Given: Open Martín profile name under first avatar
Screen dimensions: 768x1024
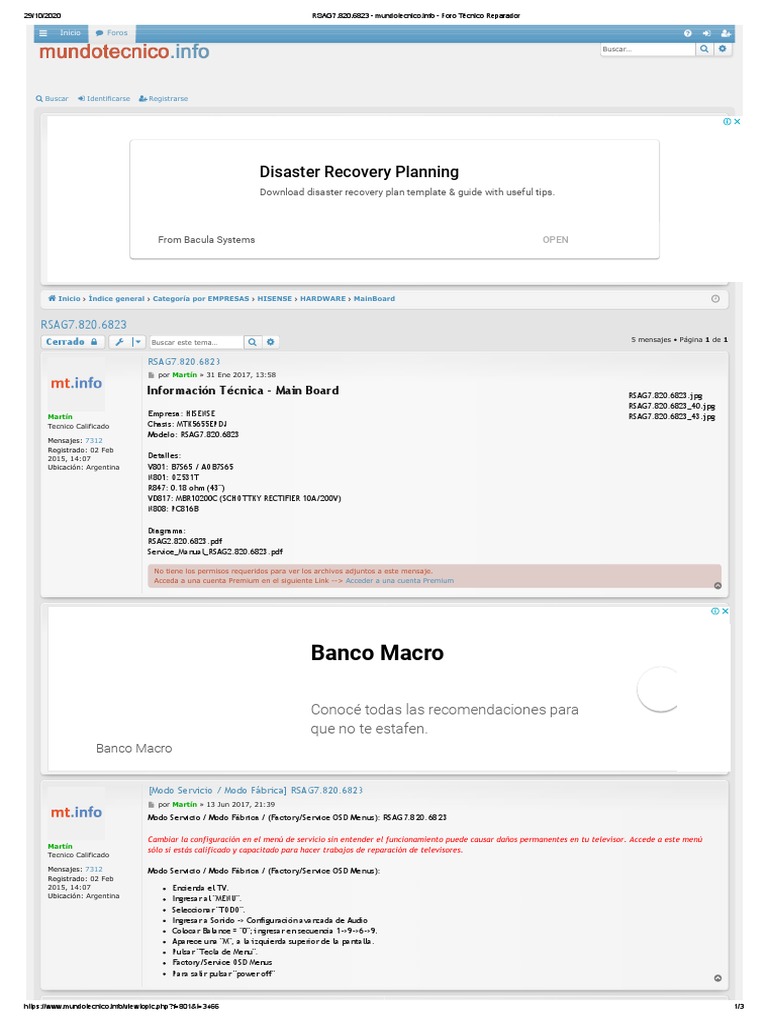Looking at the screenshot, I should tap(60, 417).
